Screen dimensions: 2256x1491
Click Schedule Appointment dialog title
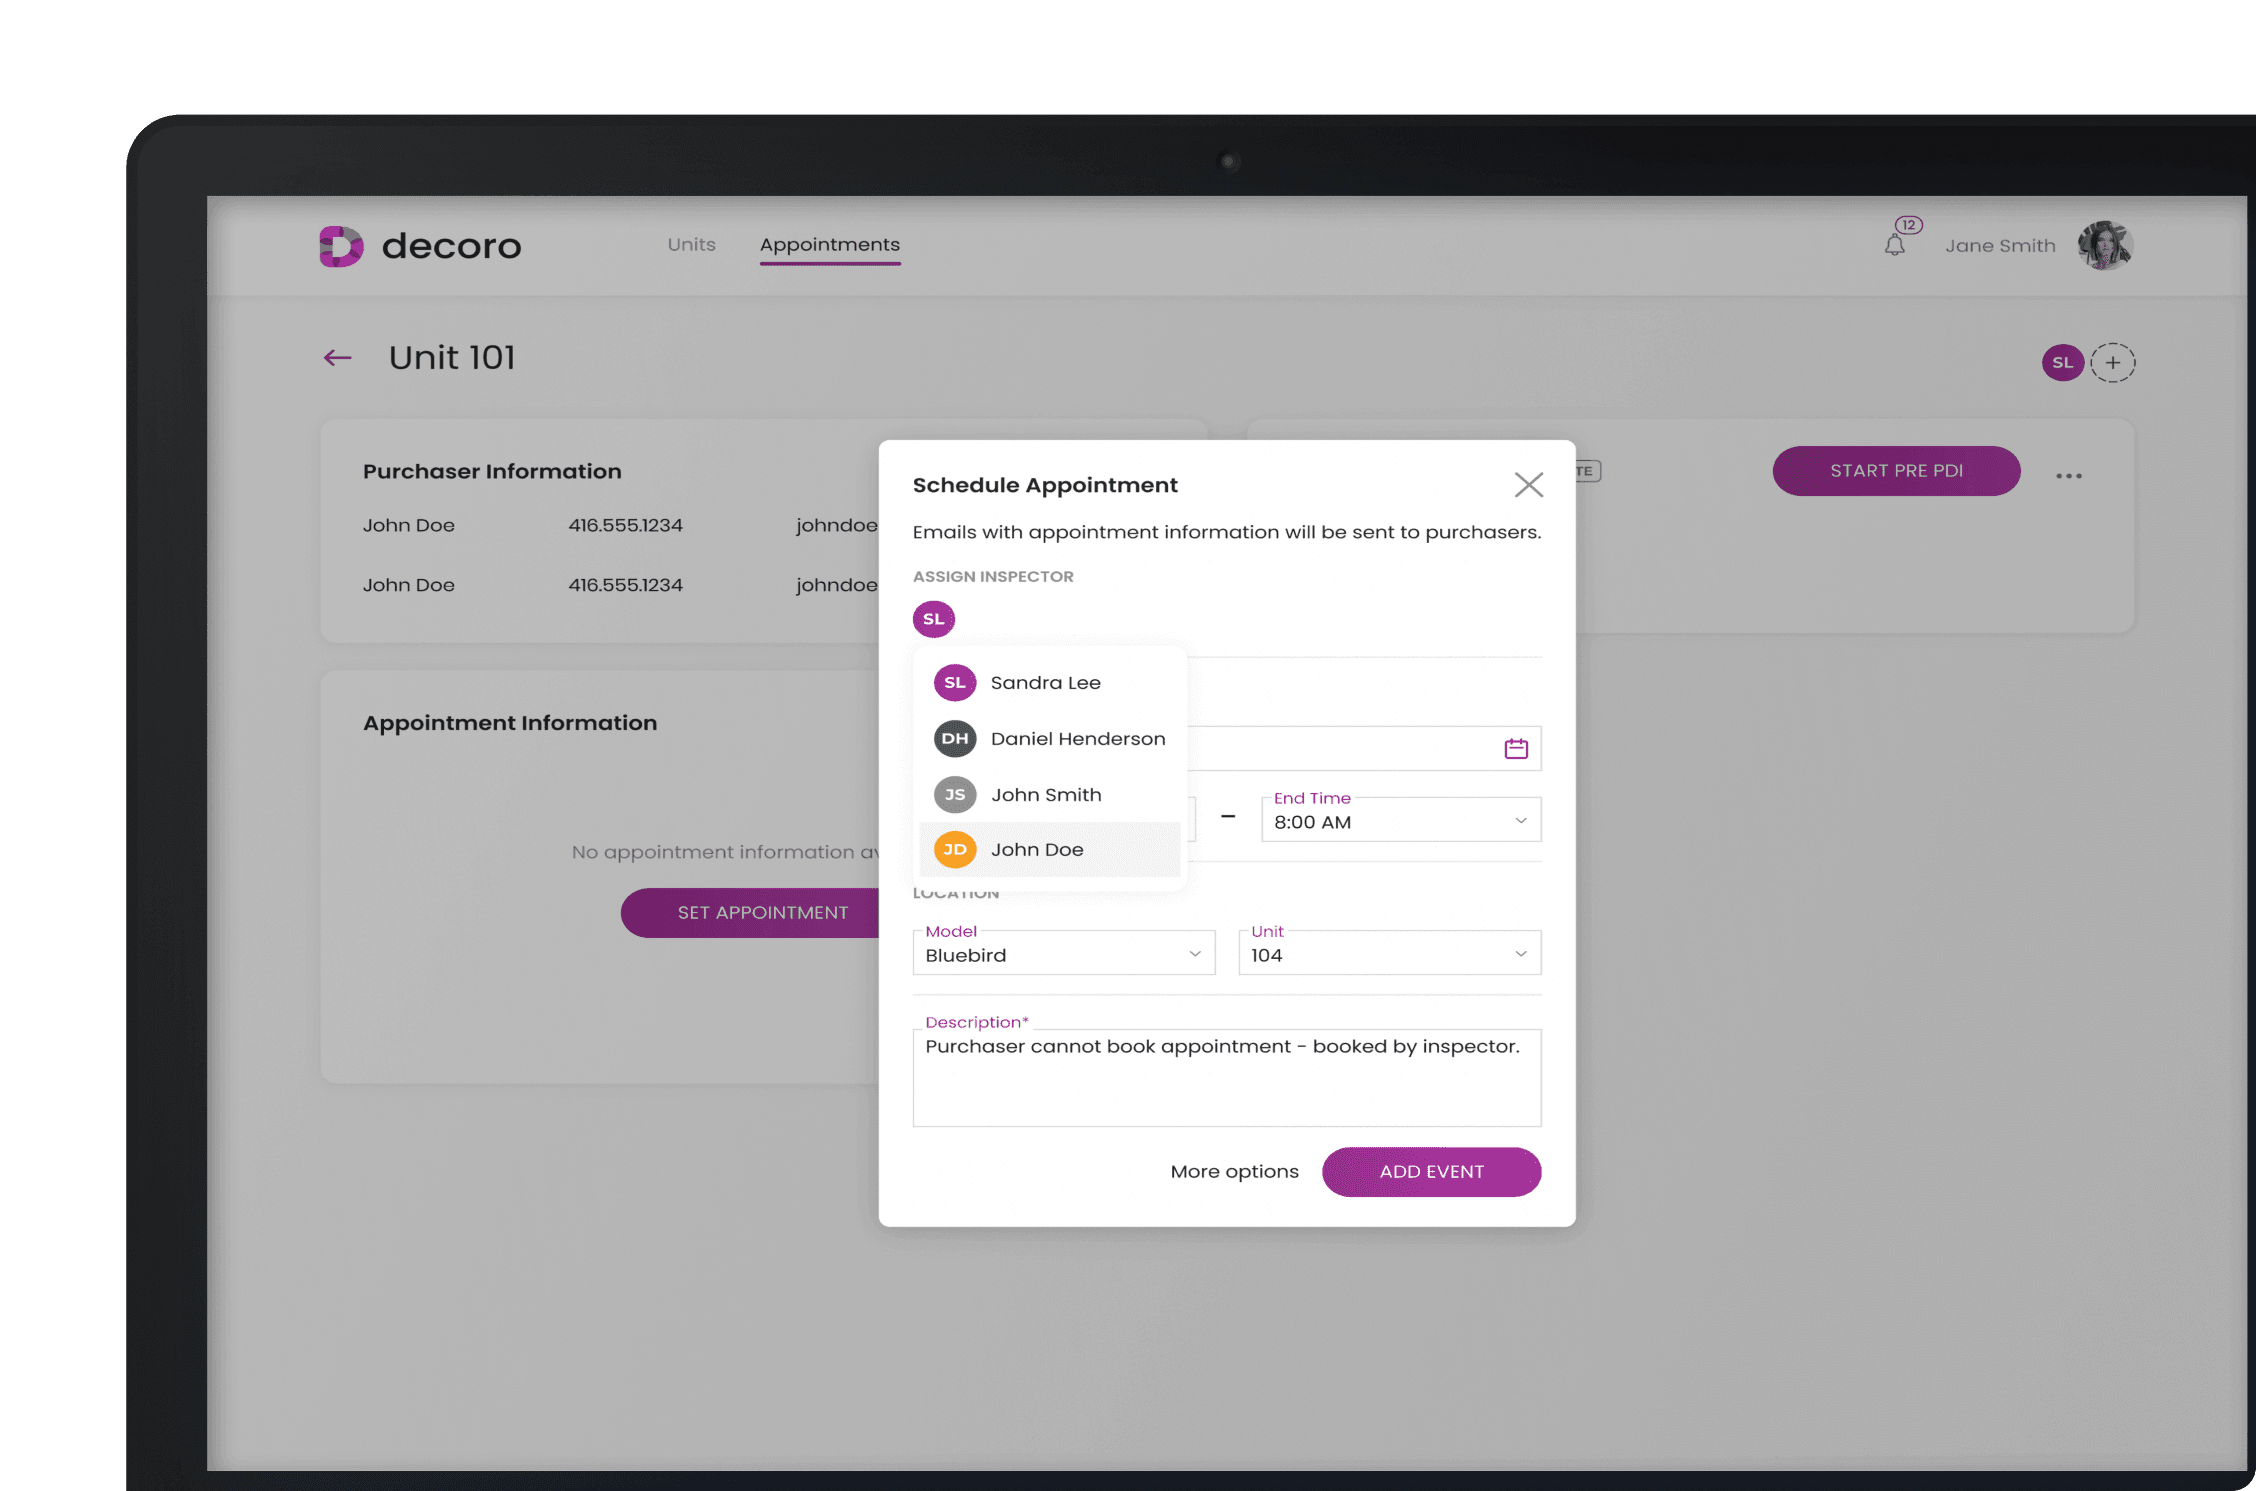click(1045, 485)
